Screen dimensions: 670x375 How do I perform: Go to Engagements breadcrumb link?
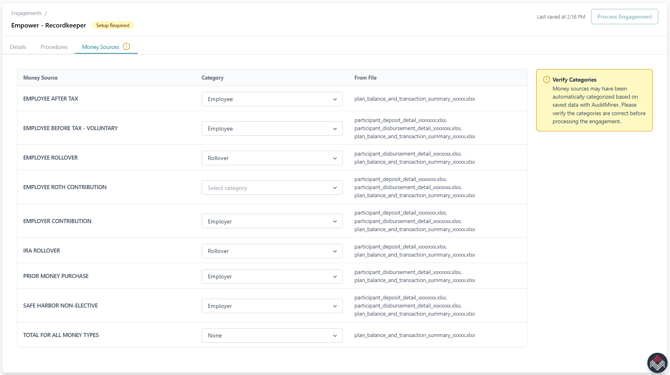pyautogui.click(x=26, y=13)
